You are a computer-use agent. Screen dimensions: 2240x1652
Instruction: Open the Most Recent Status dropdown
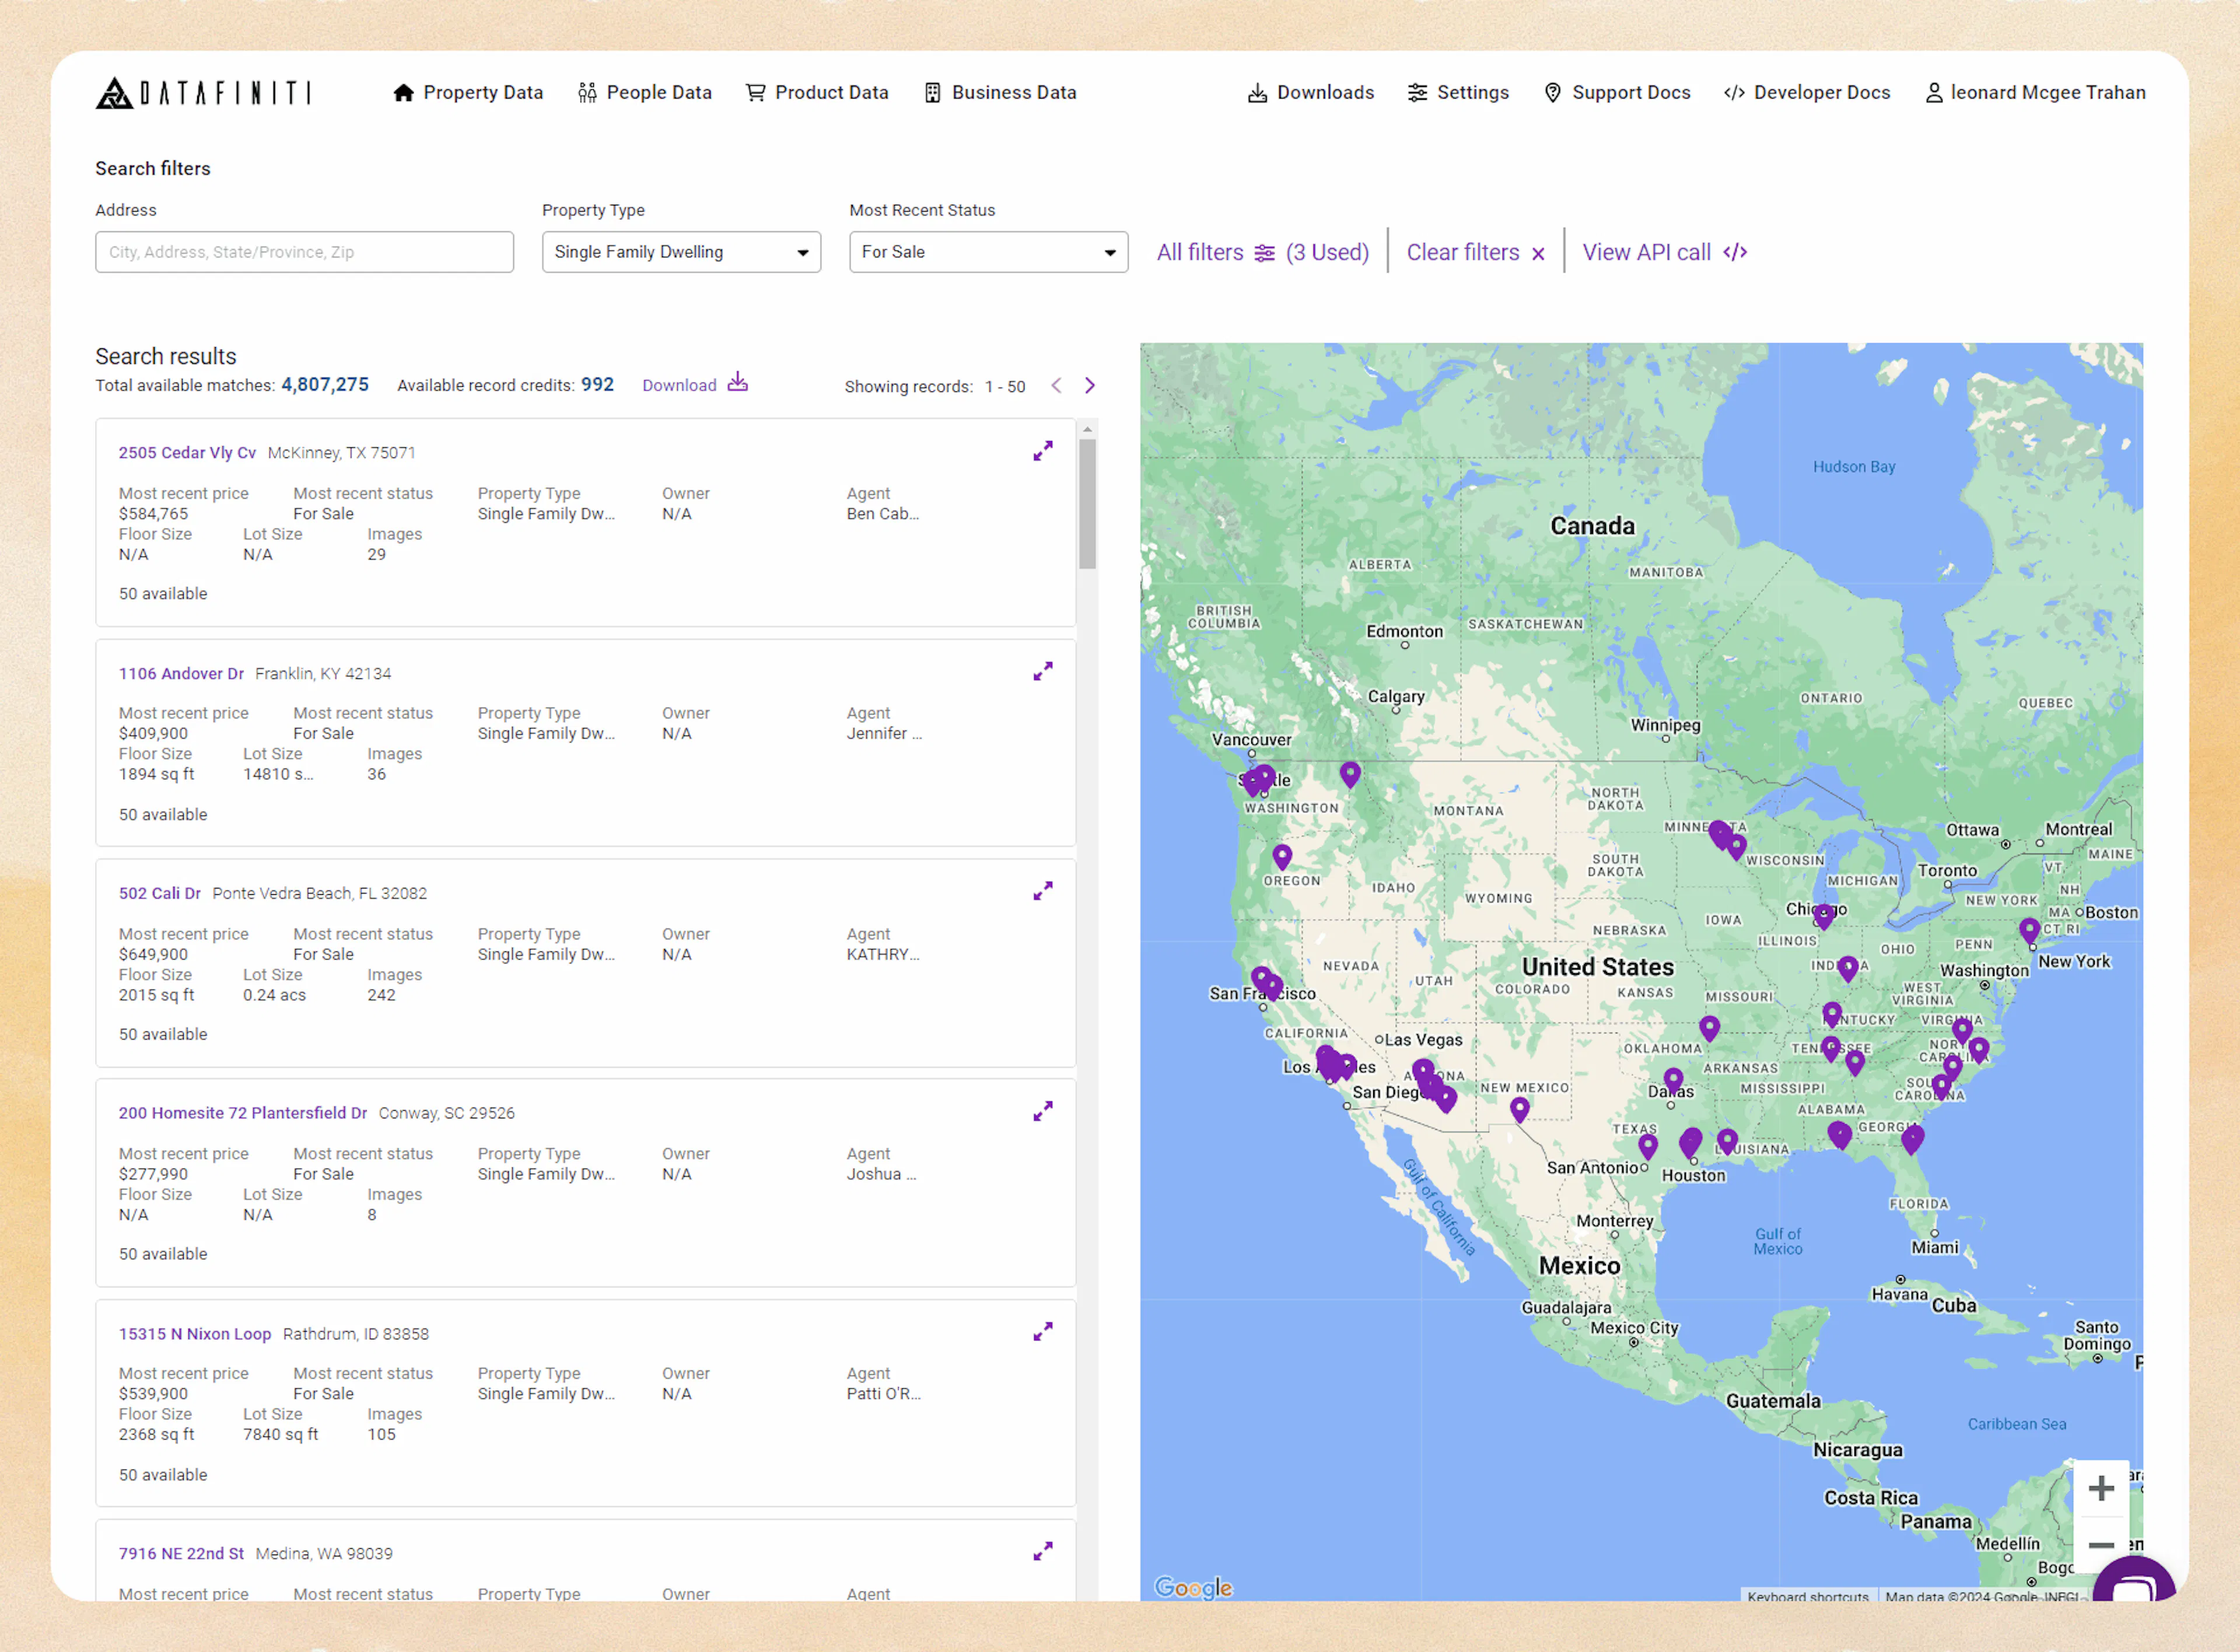click(988, 252)
